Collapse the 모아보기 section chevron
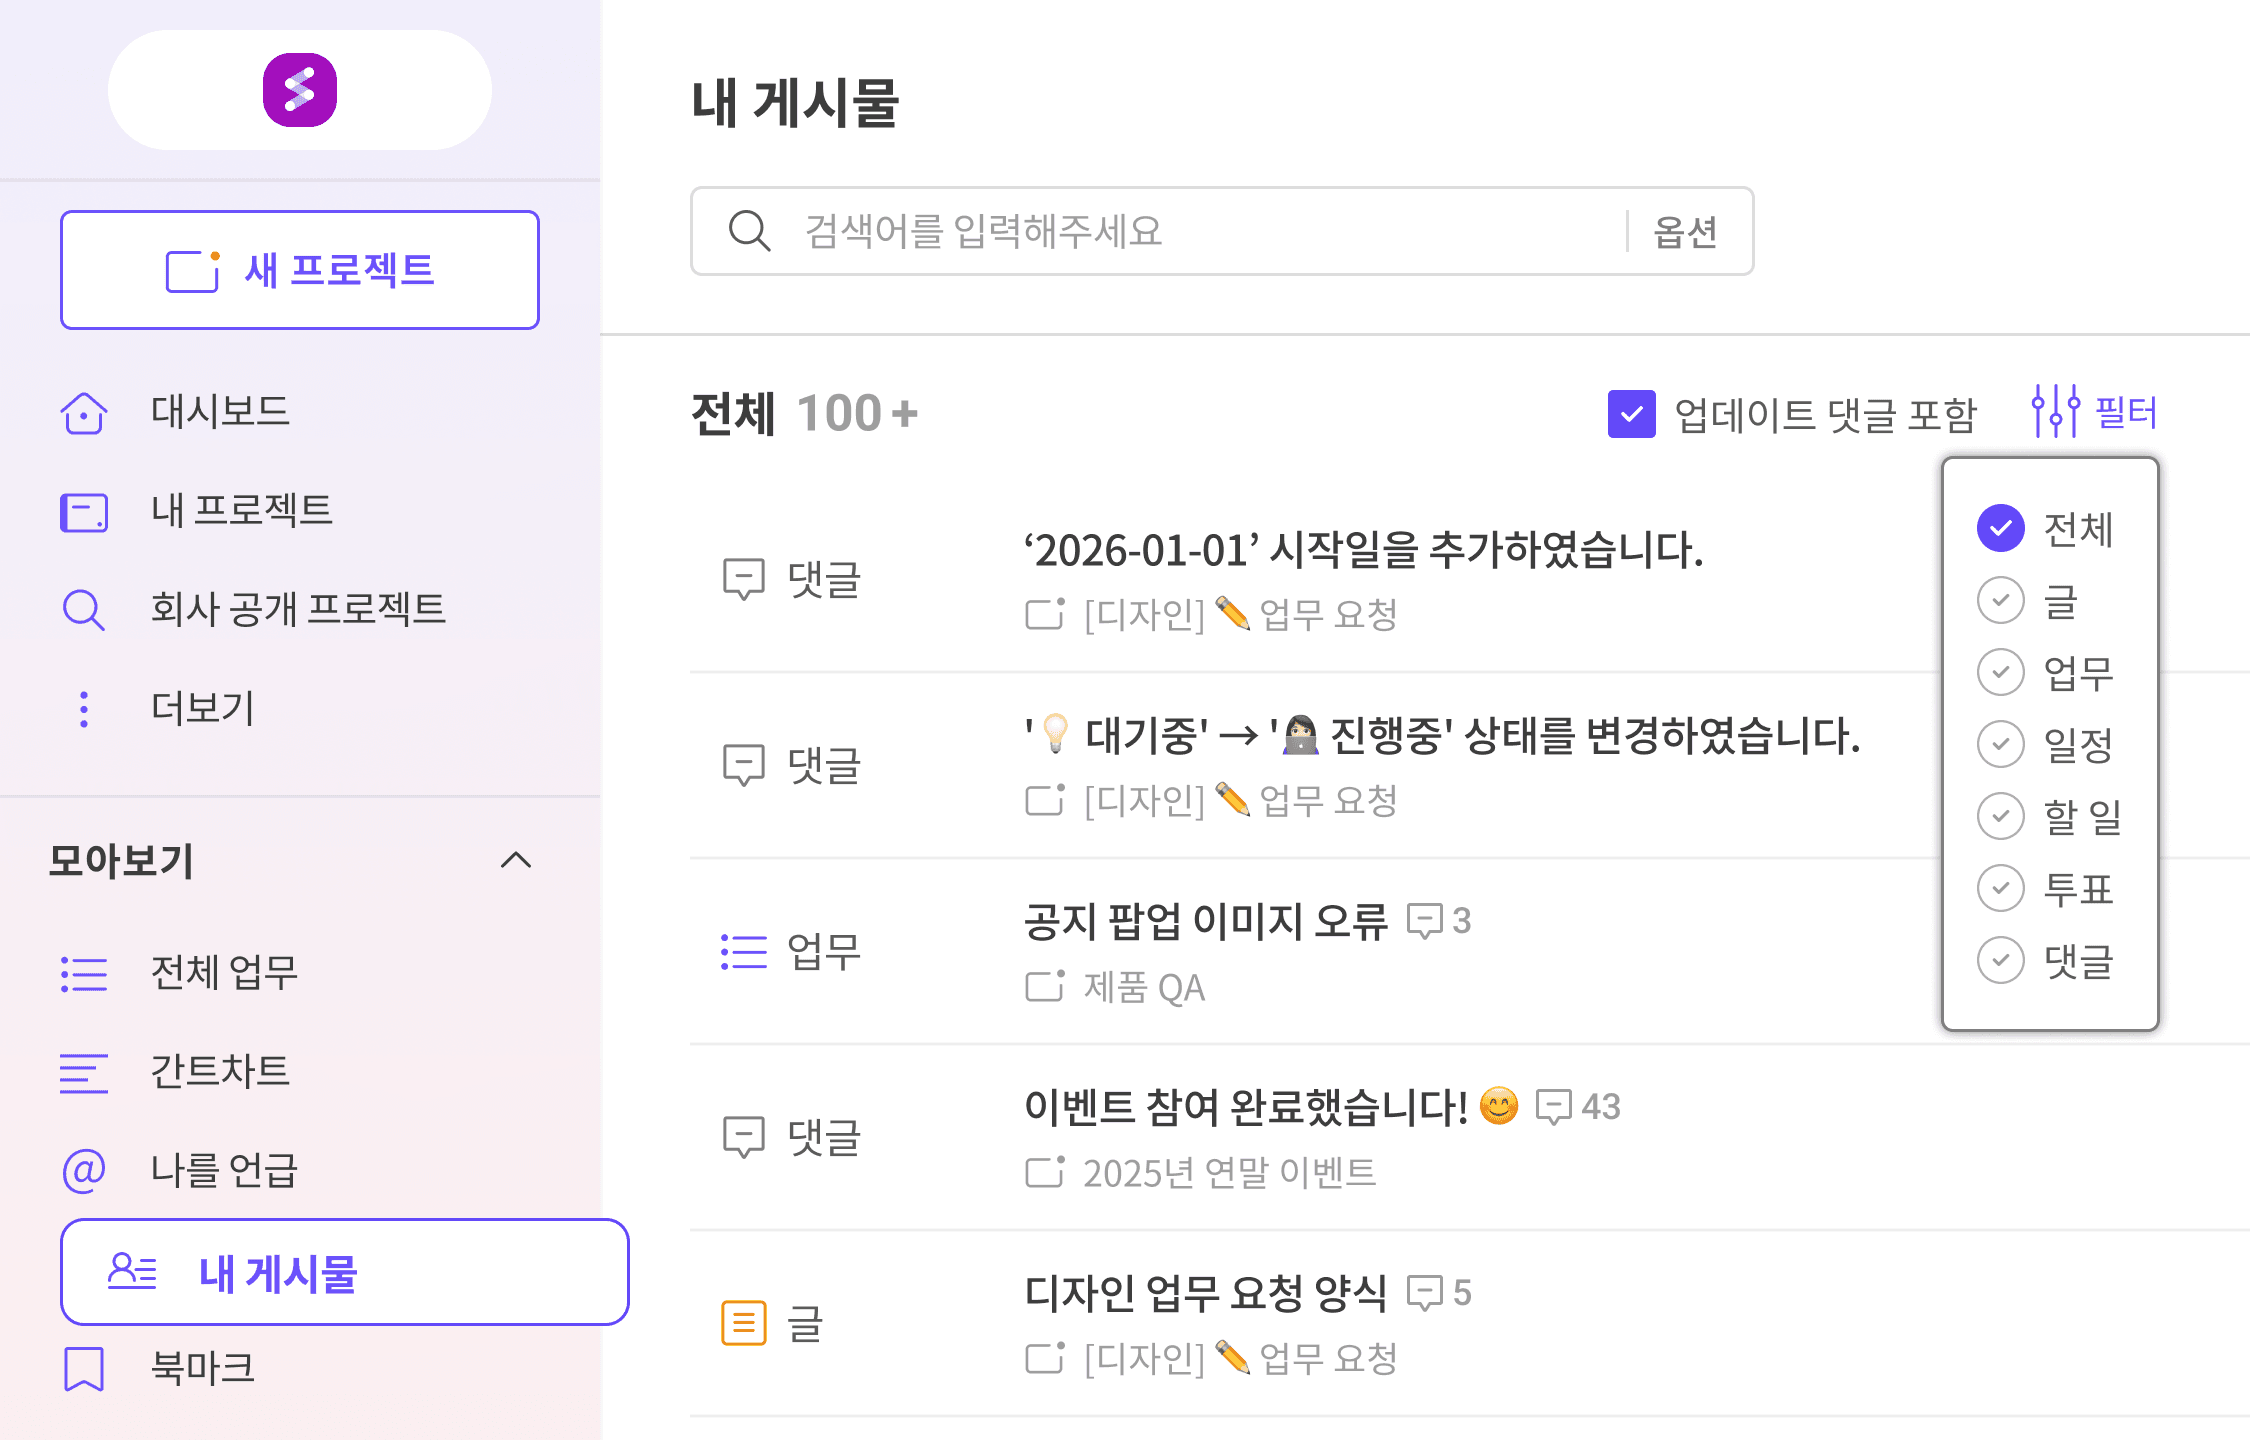Viewport: 2250px width, 1440px height. (516, 860)
